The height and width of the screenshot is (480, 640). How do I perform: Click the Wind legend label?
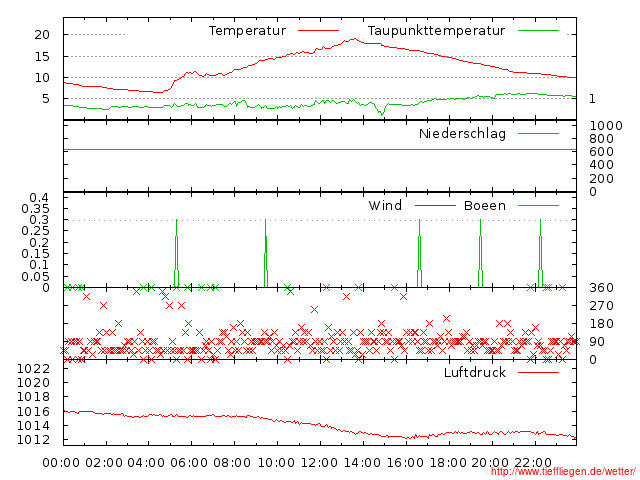click(x=385, y=206)
